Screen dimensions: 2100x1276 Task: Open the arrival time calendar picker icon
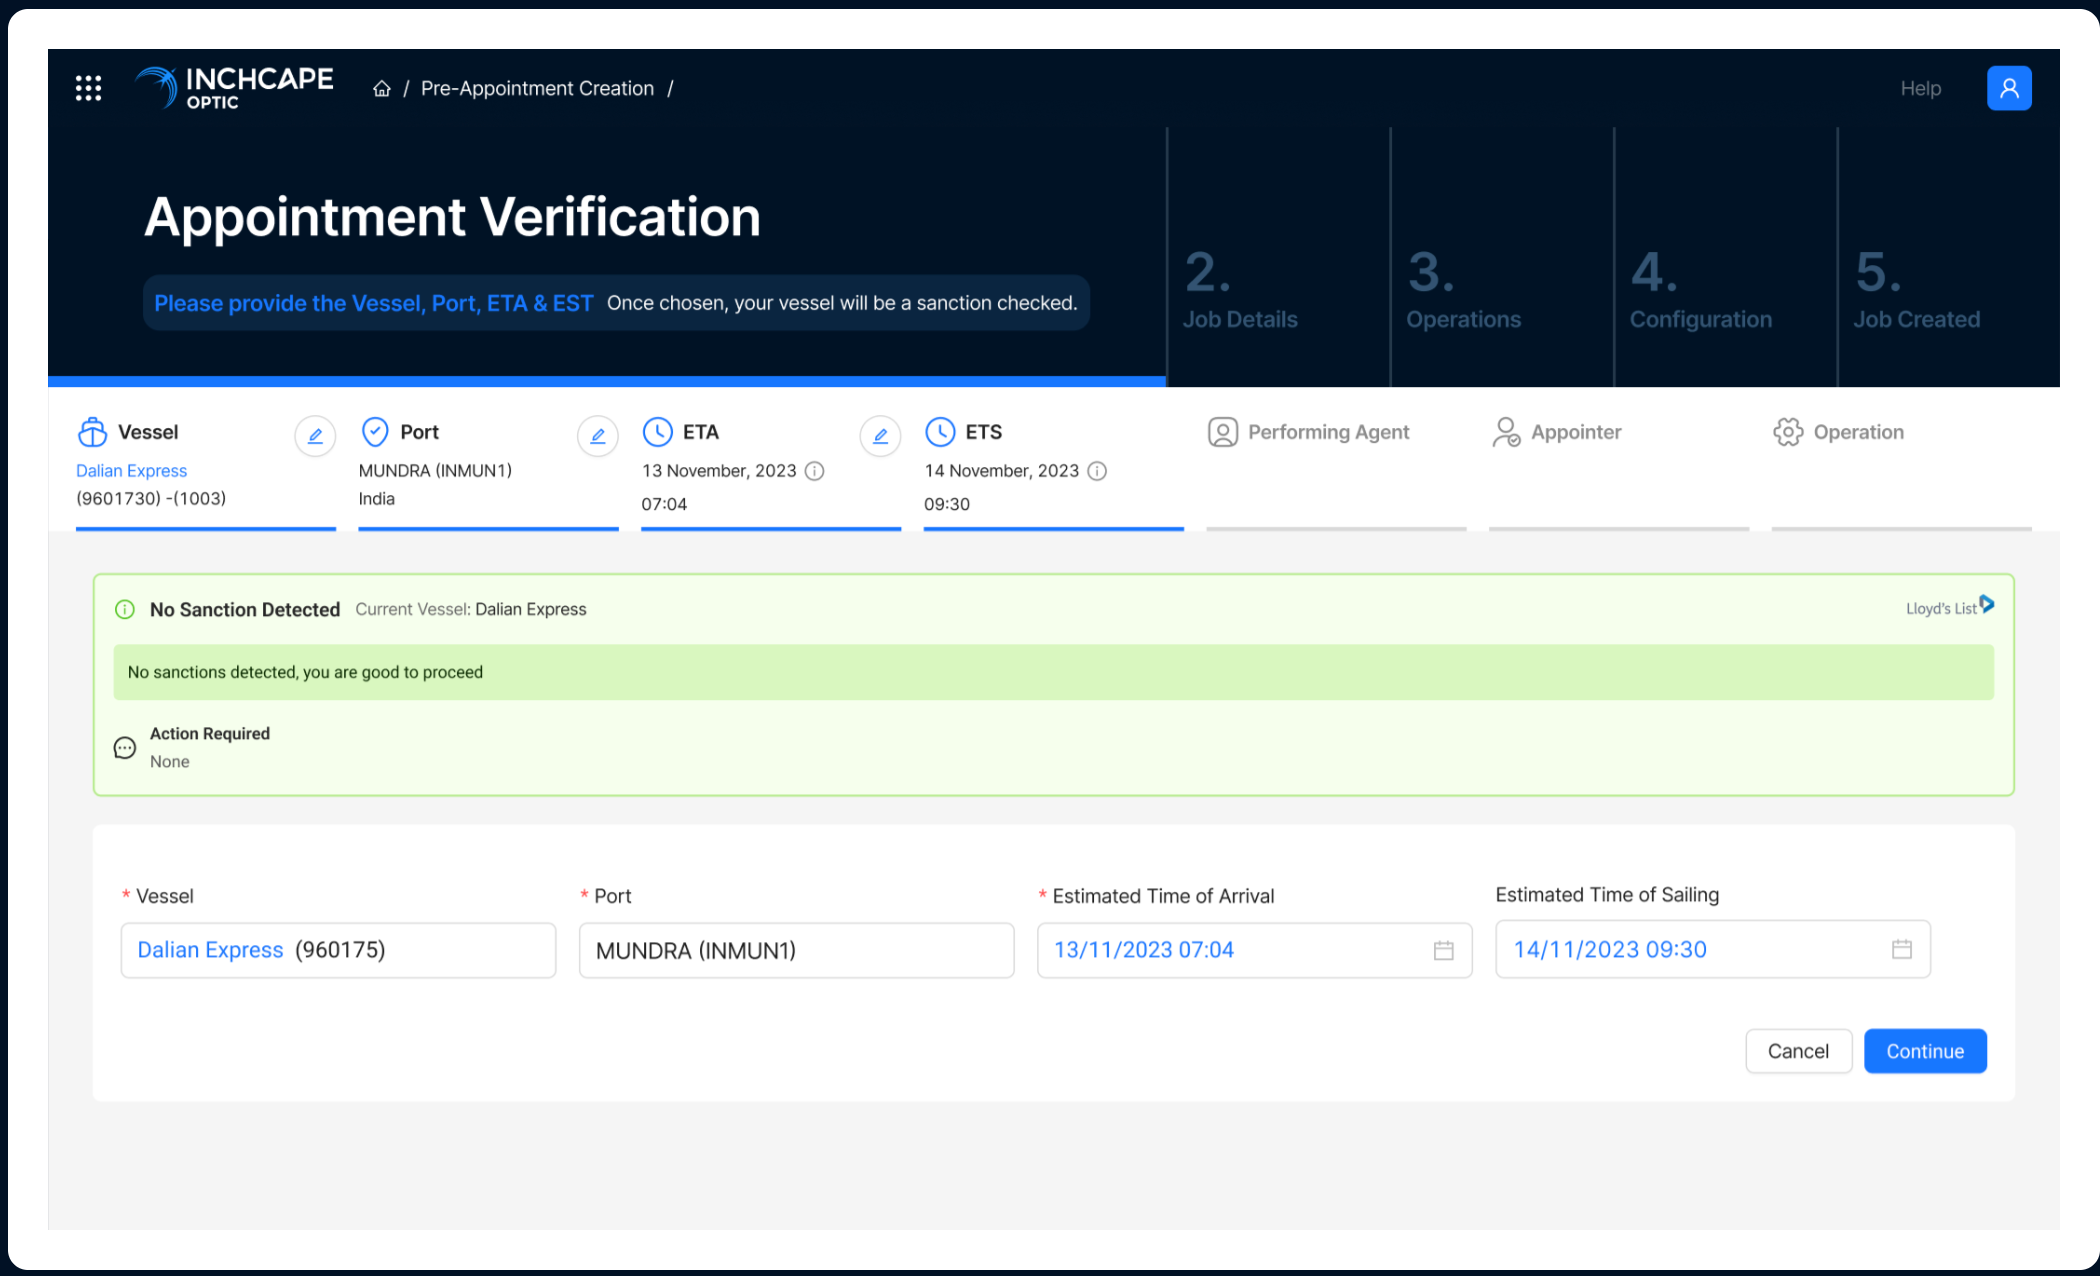pyautogui.click(x=1443, y=950)
